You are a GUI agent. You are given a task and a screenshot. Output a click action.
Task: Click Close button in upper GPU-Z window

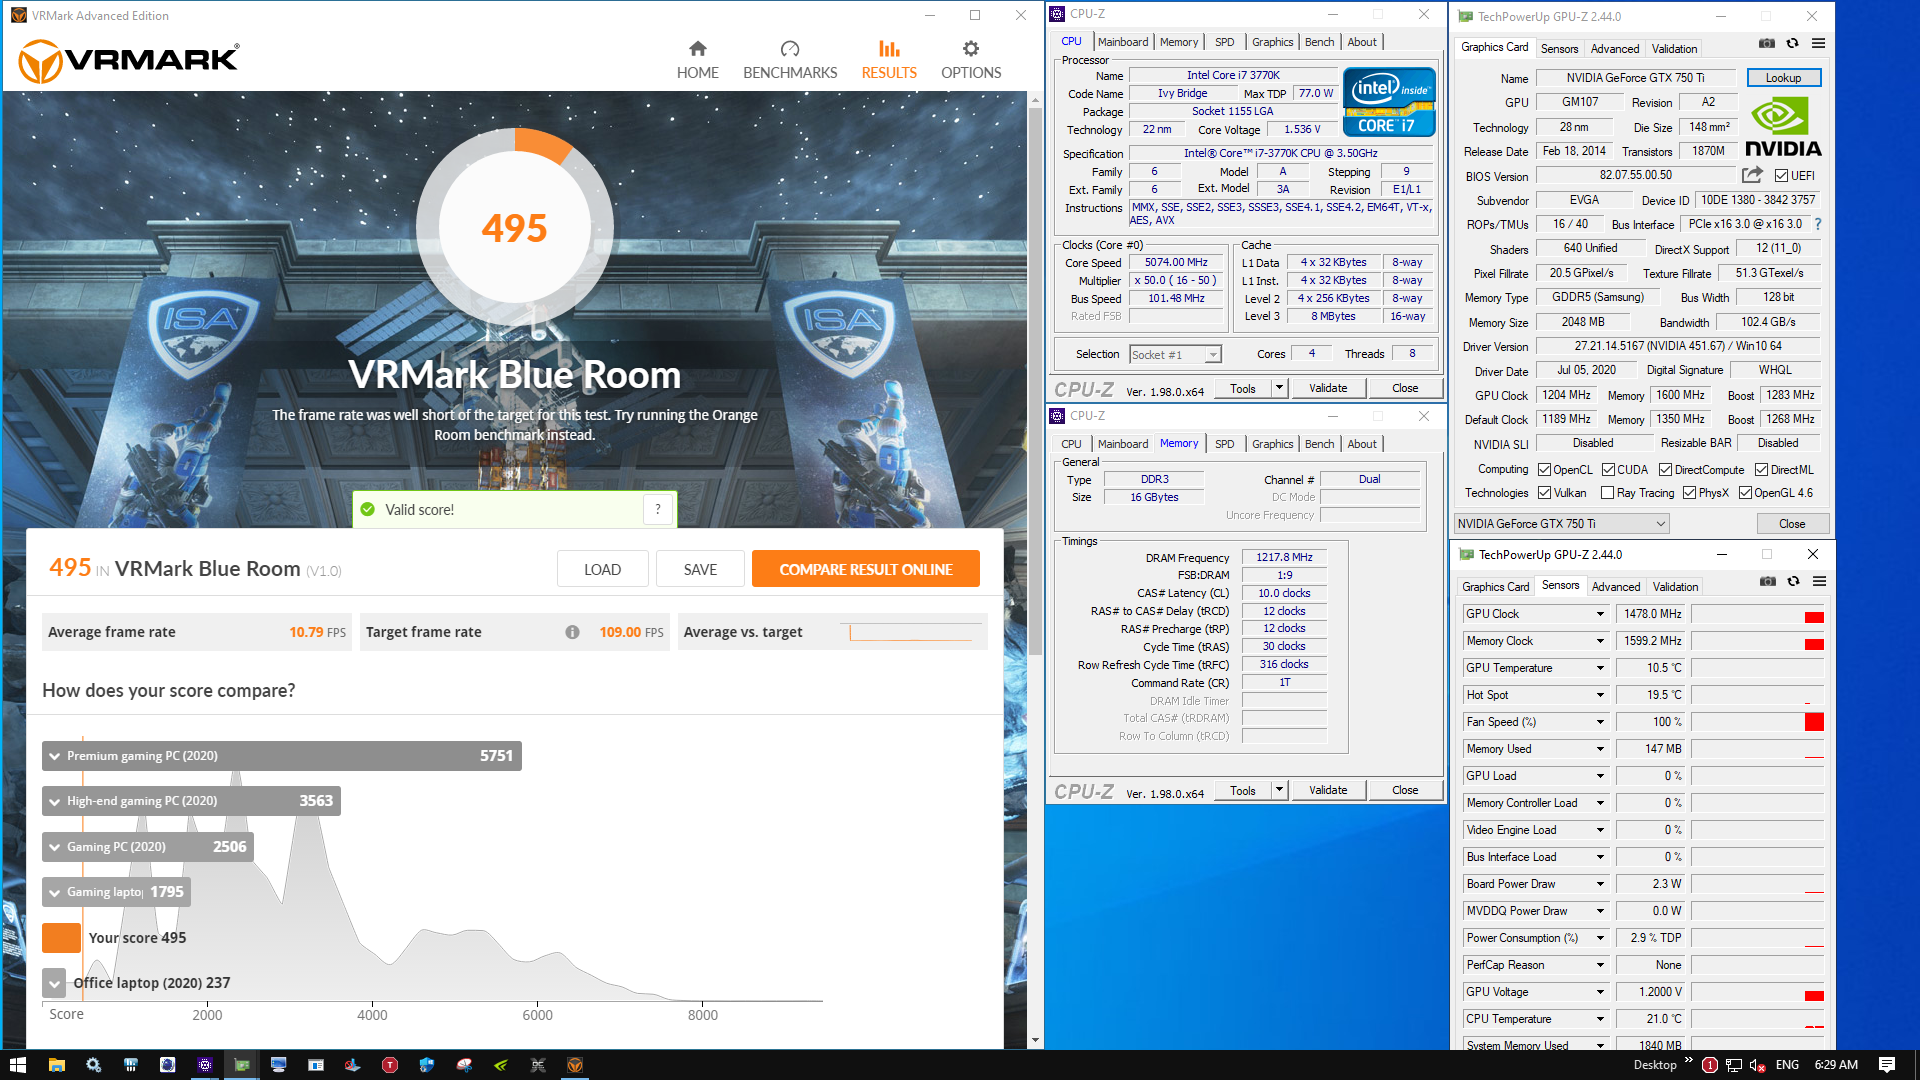click(x=1792, y=524)
